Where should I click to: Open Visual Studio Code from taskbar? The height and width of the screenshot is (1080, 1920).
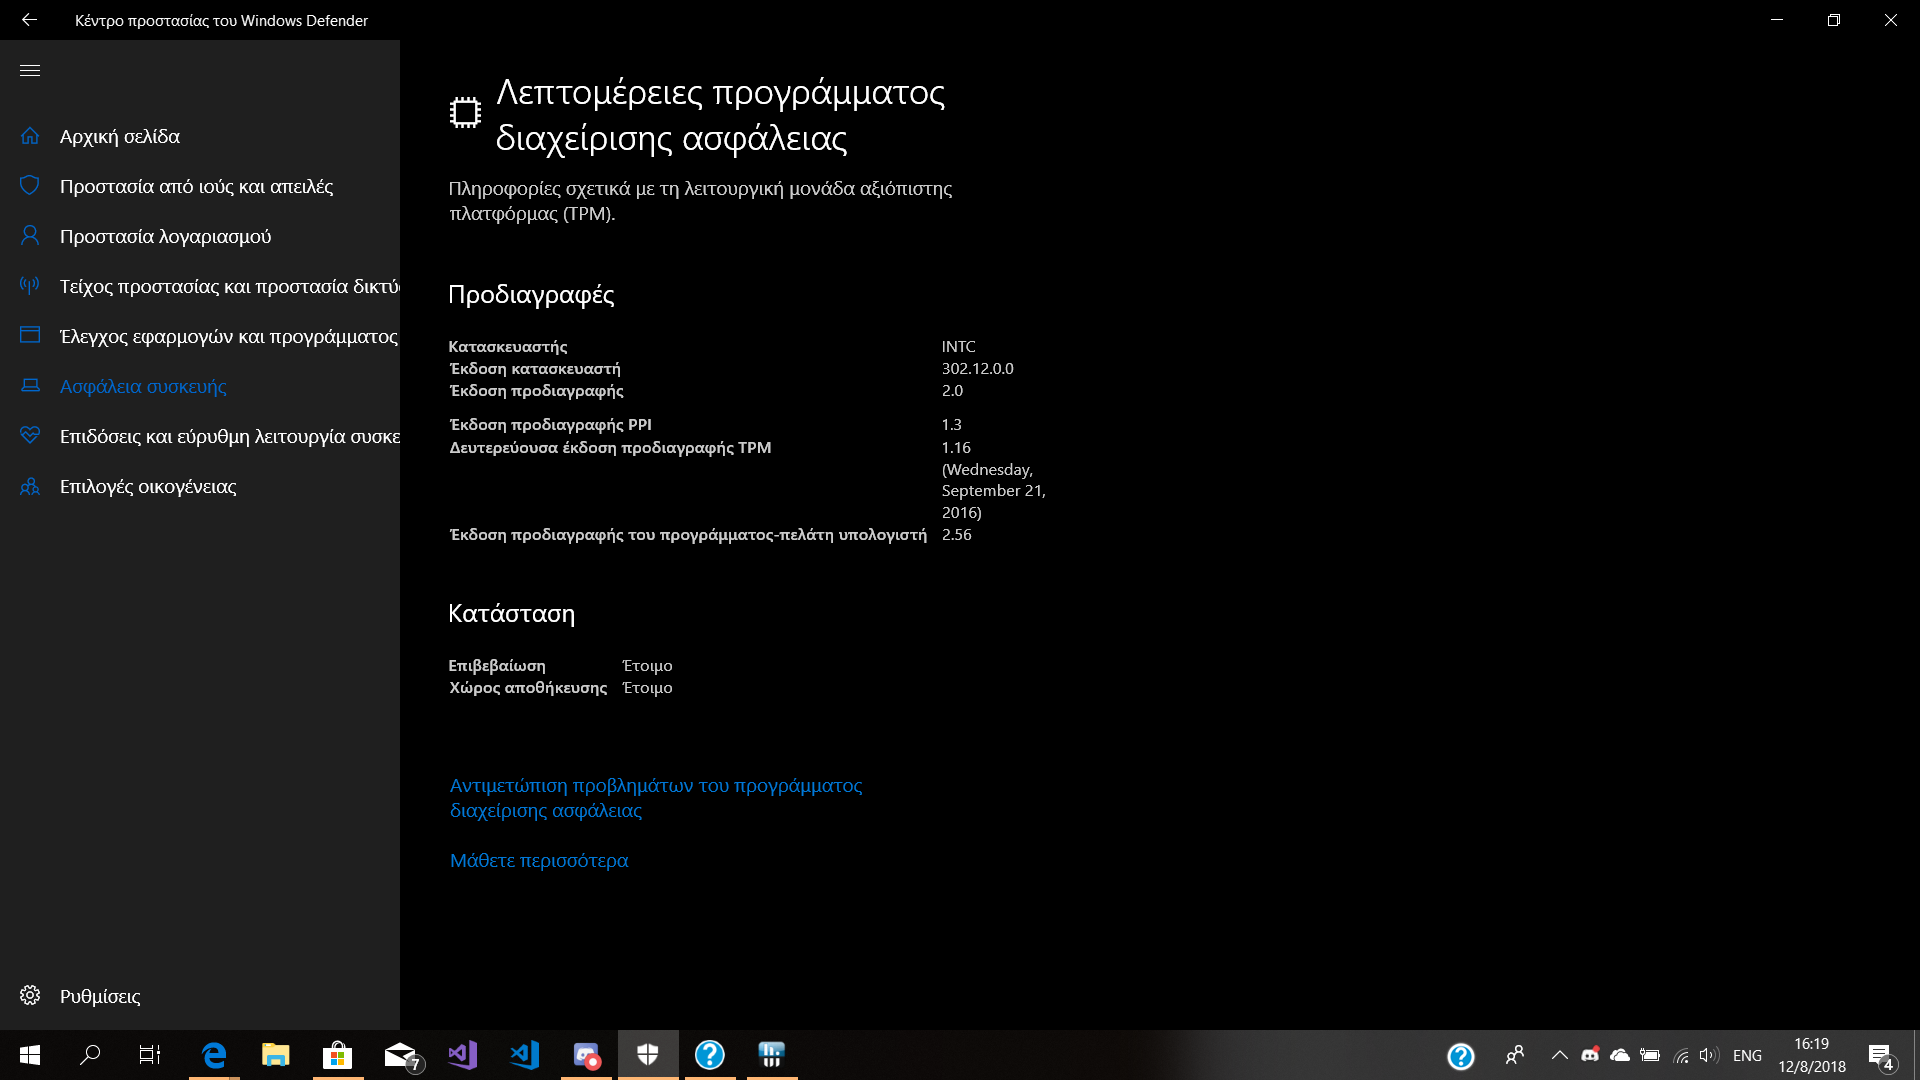click(x=524, y=1055)
